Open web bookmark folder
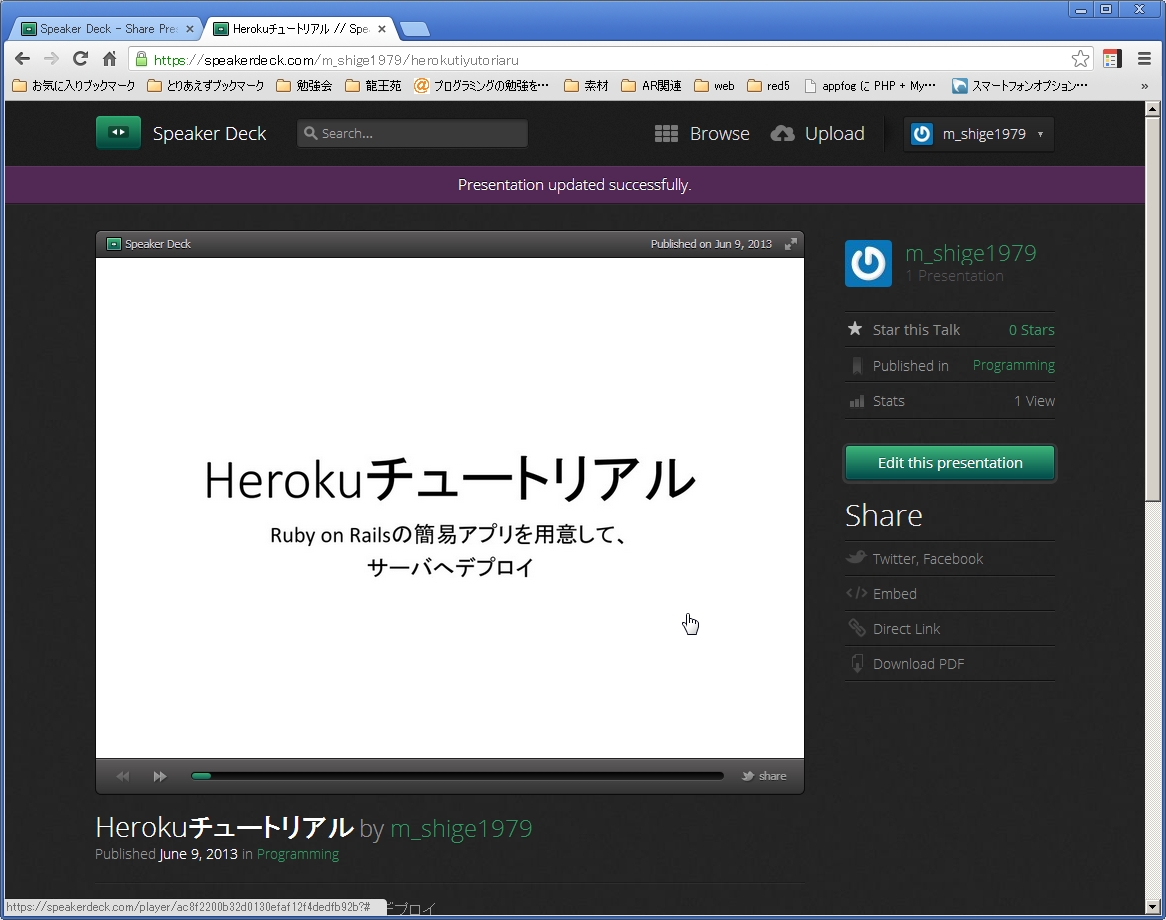 715,86
